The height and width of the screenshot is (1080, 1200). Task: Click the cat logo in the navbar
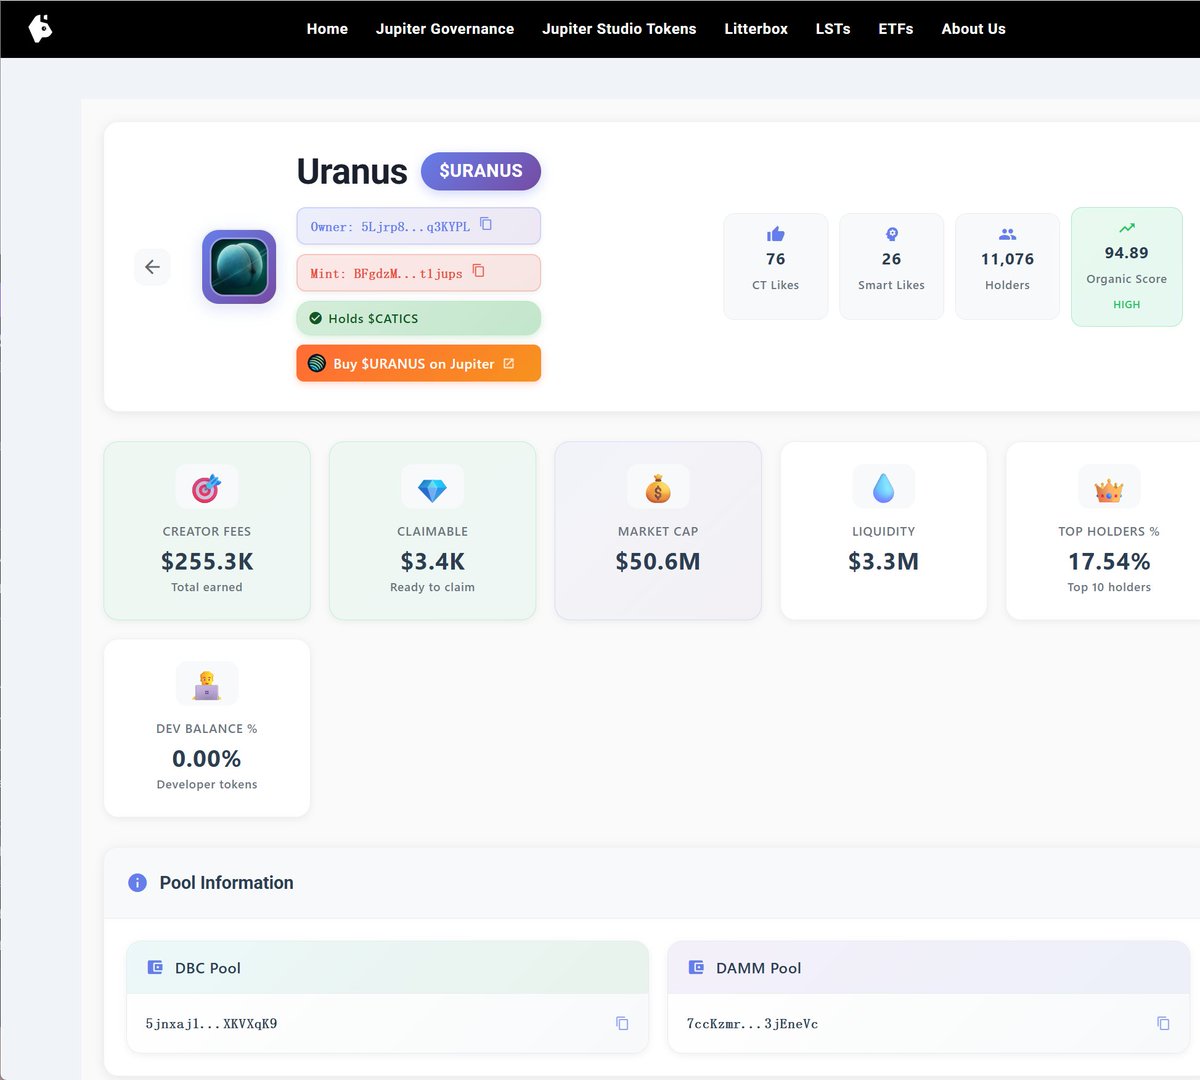40,29
